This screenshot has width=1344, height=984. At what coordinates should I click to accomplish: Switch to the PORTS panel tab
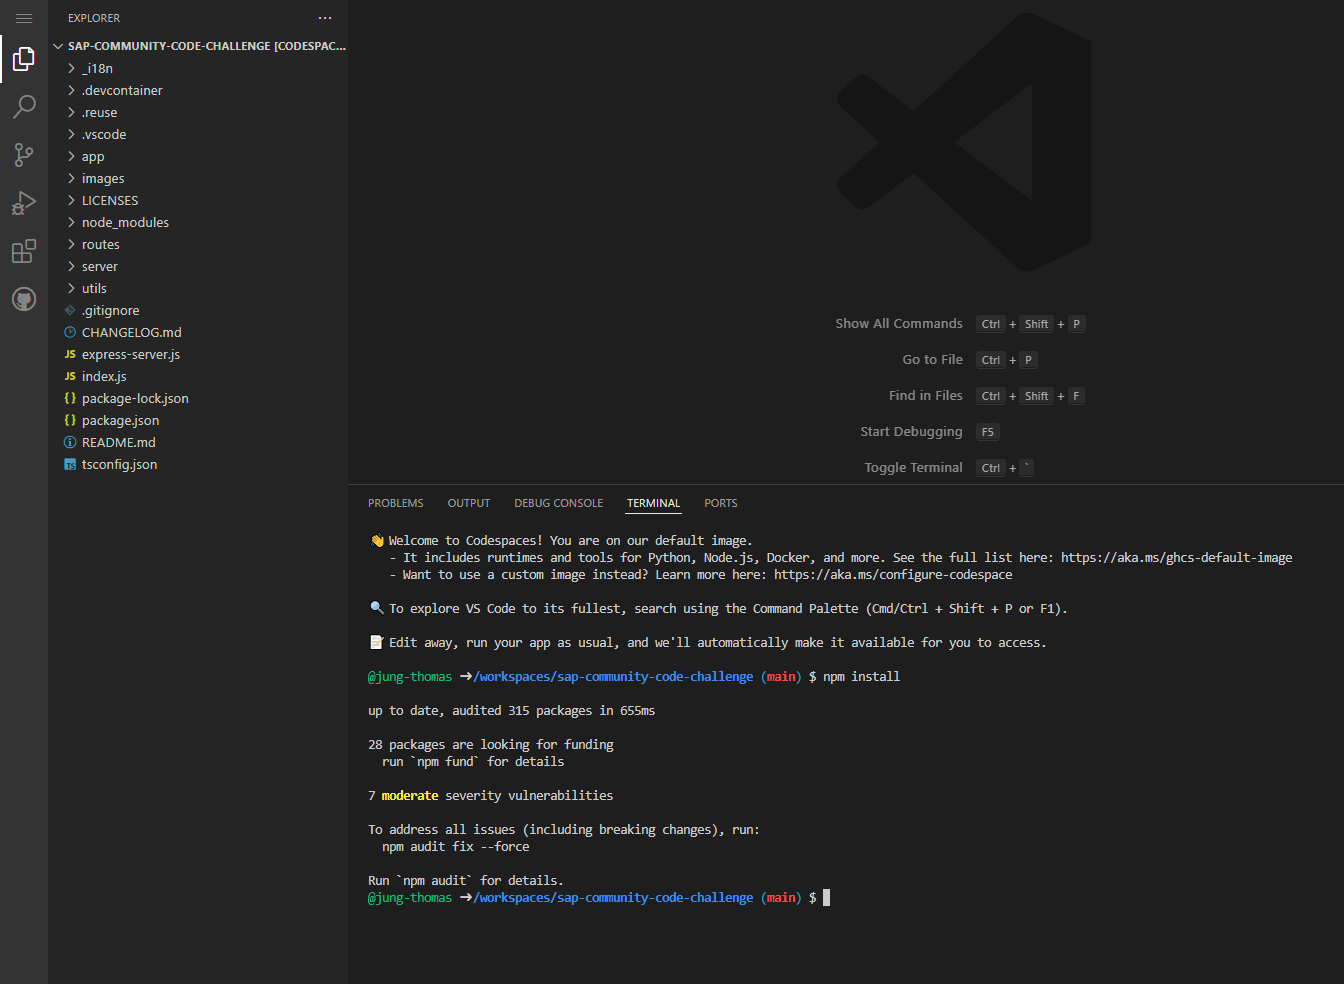click(x=720, y=503)
